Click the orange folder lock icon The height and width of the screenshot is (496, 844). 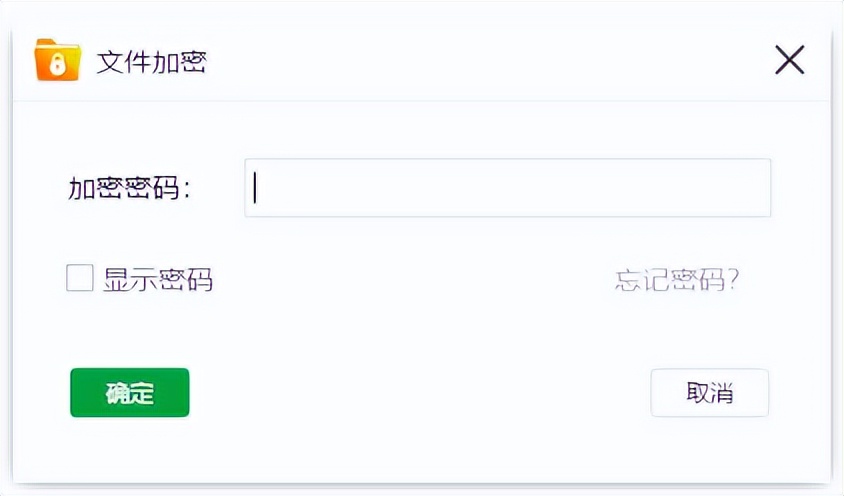[58, 60]
